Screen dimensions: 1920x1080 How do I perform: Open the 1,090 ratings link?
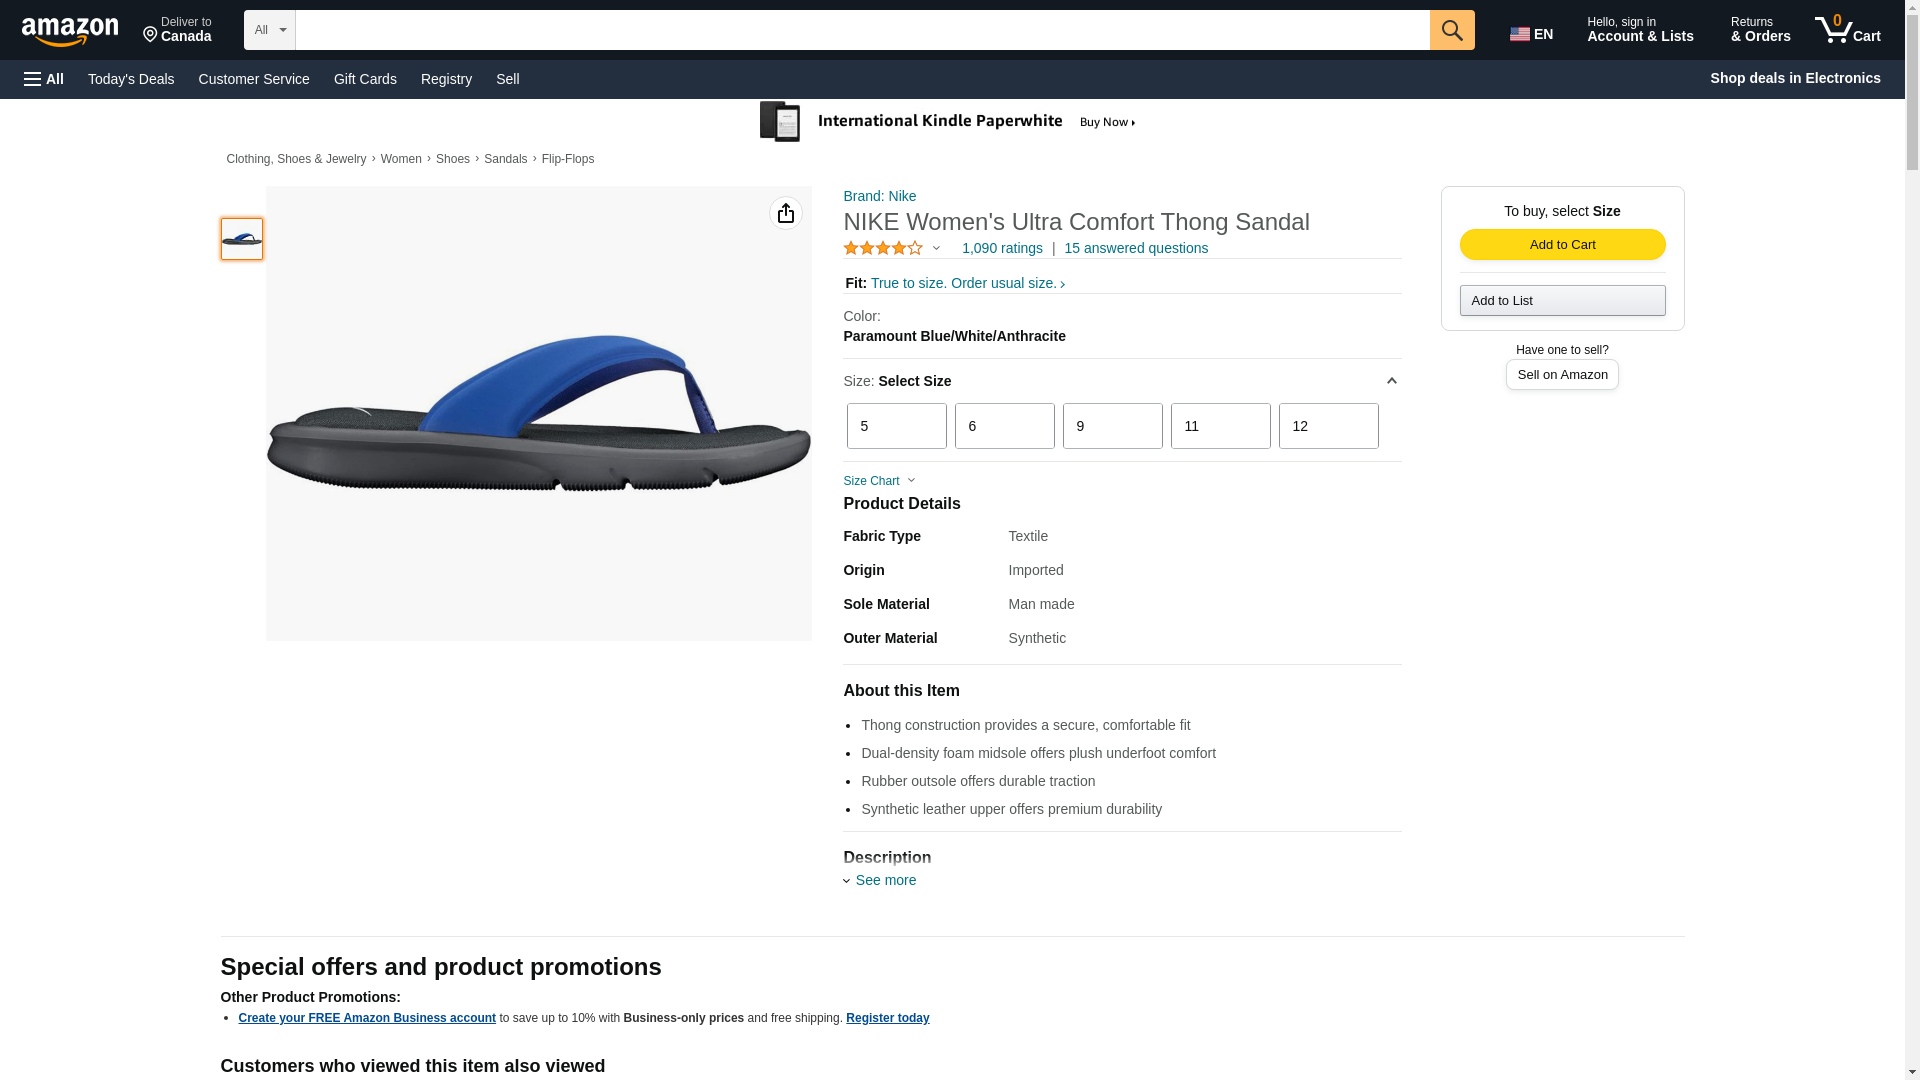click(x=1002, y=248)
